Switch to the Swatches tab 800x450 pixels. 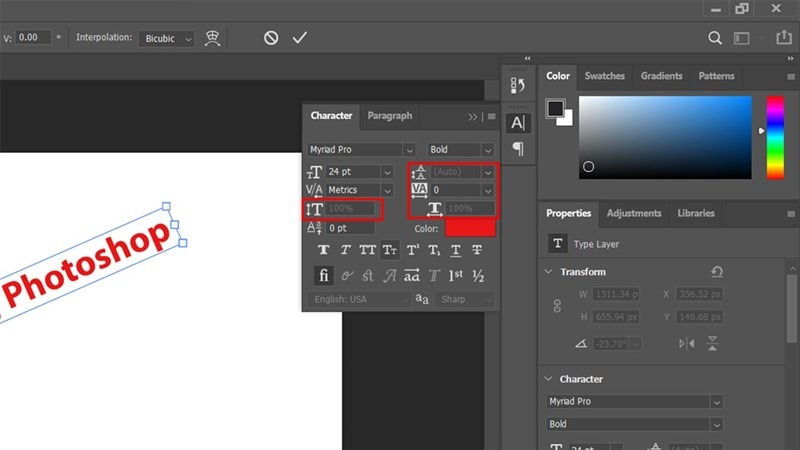tap(605, 76)
